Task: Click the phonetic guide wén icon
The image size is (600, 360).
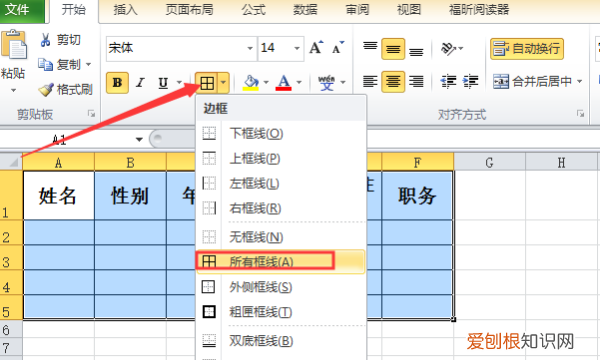Action: click(x=326, y=83)
